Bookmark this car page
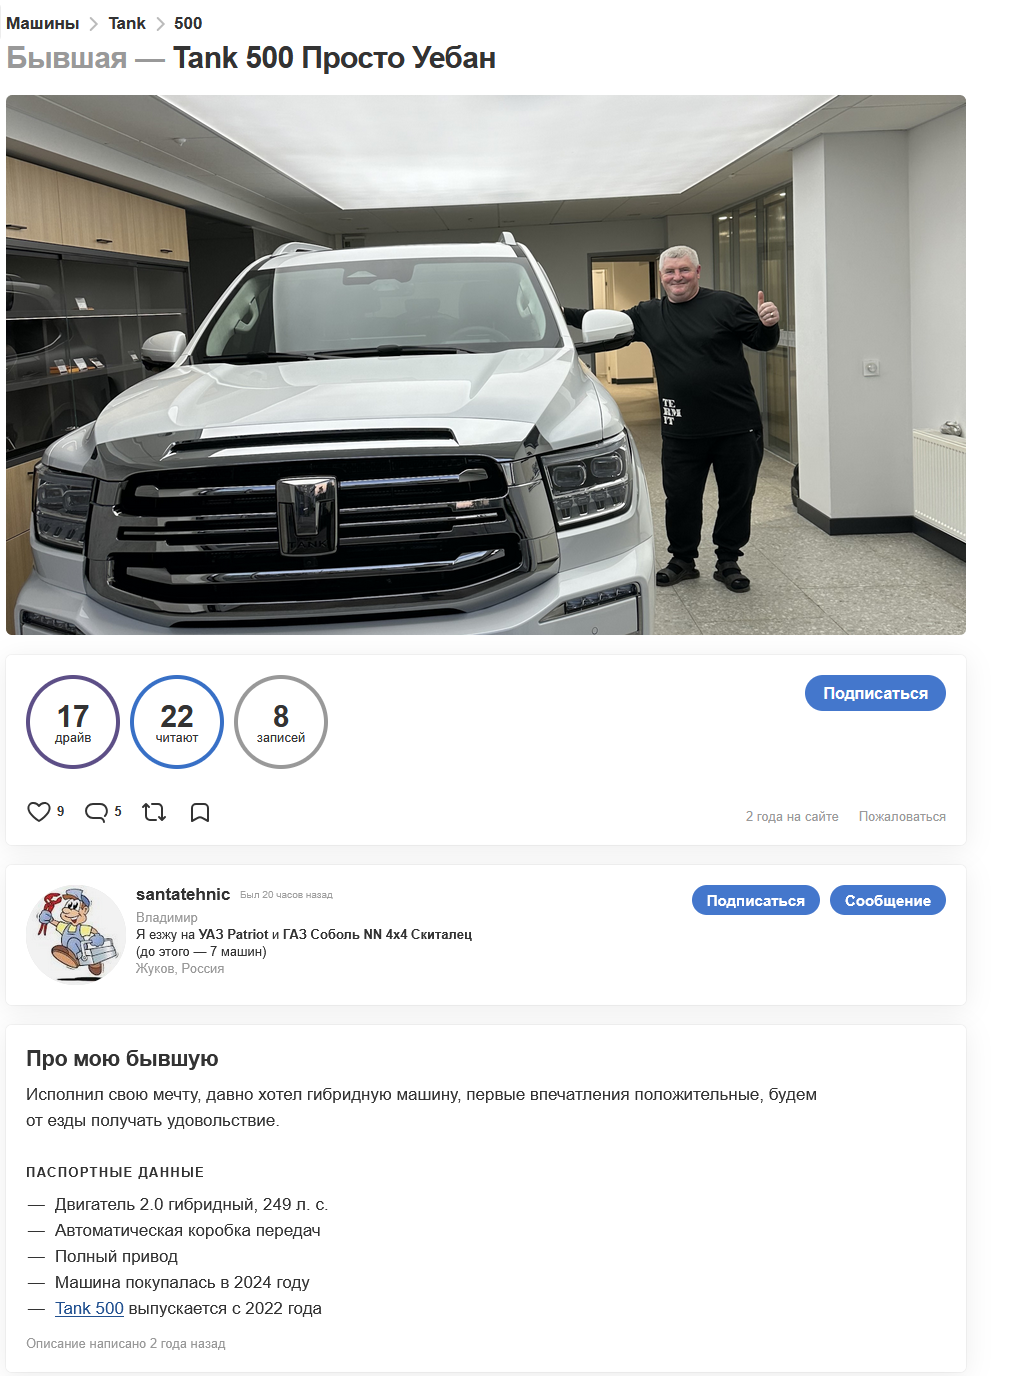This screenshot has height=1376, width=1030. [200, 812]
